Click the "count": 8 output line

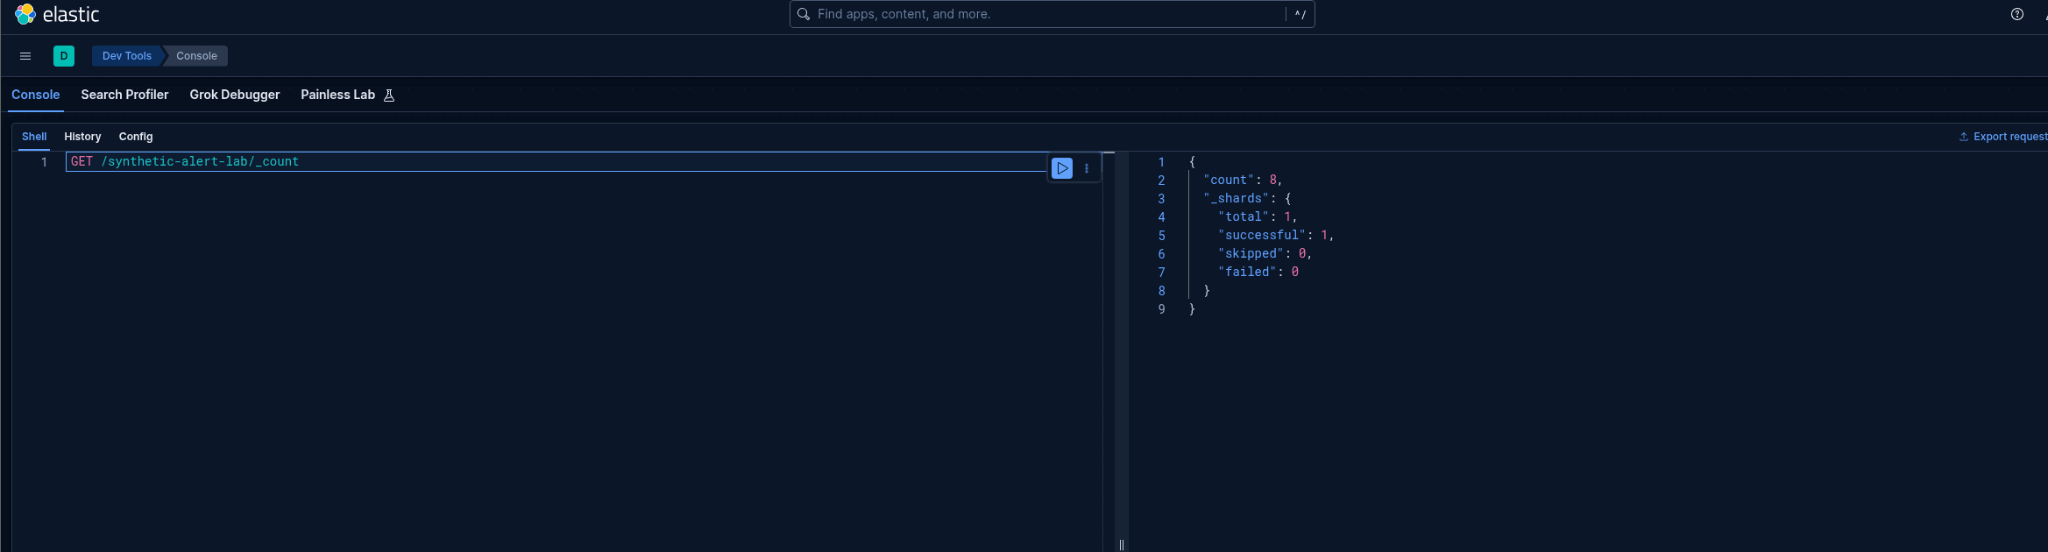[1243, 180]
